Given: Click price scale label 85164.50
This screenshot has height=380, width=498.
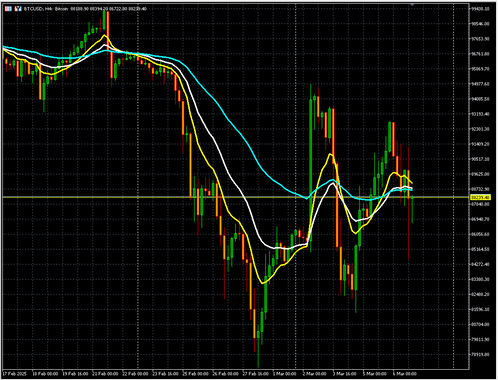Looking at the screenshot, I should 480,249.
